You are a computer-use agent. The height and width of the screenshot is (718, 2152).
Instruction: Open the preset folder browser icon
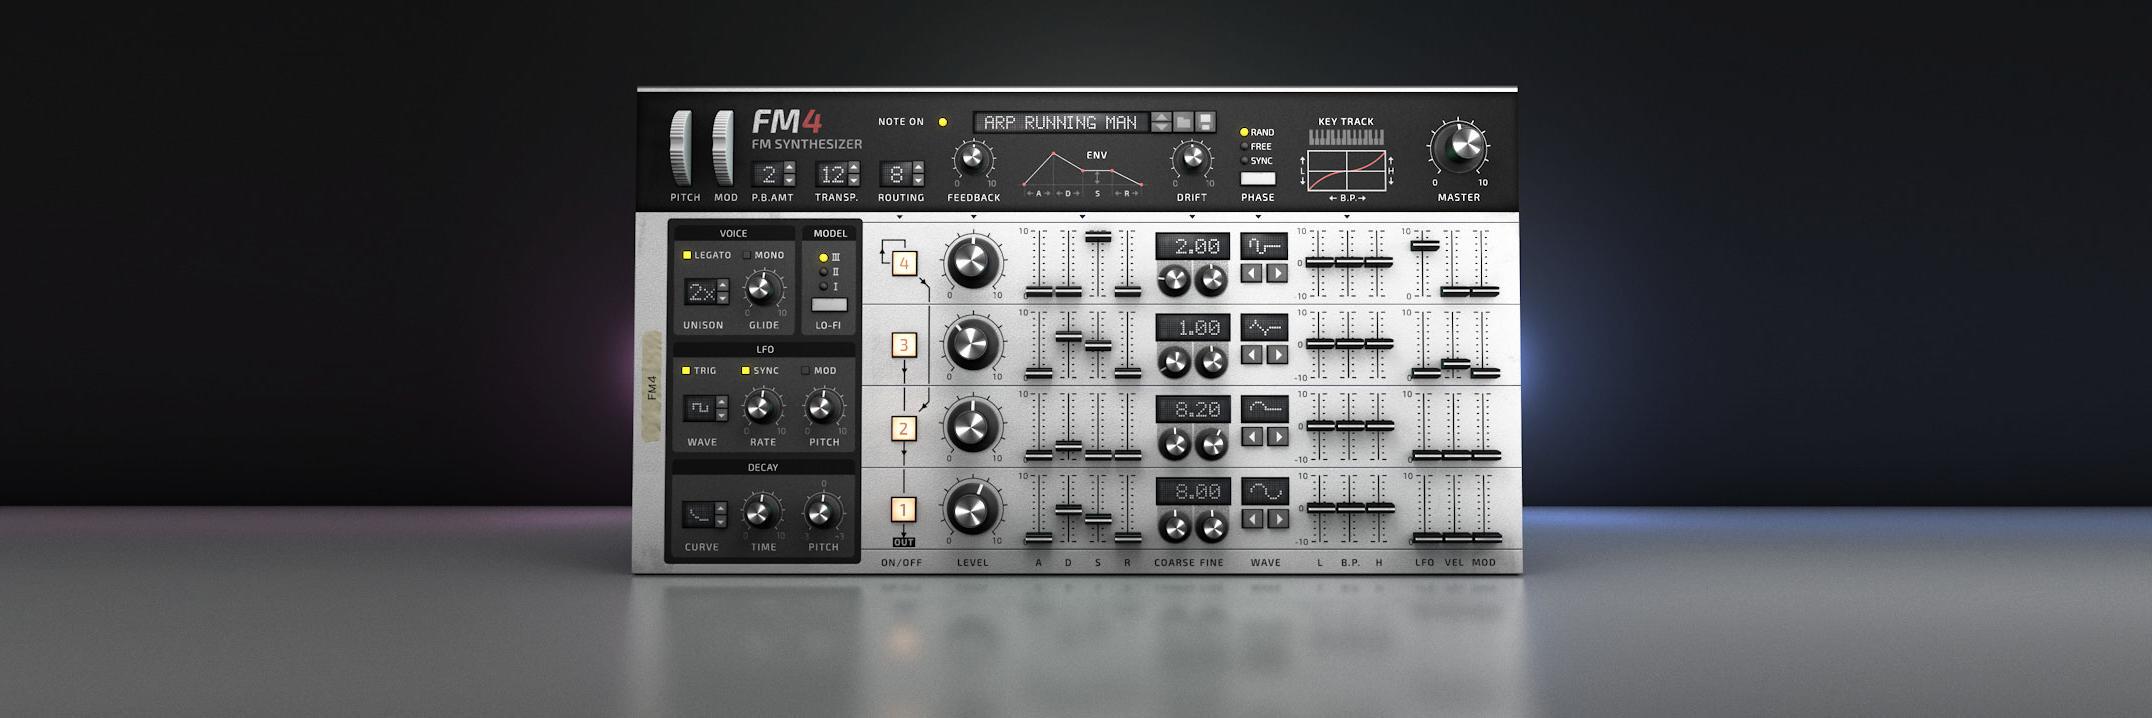[1184, 122]
